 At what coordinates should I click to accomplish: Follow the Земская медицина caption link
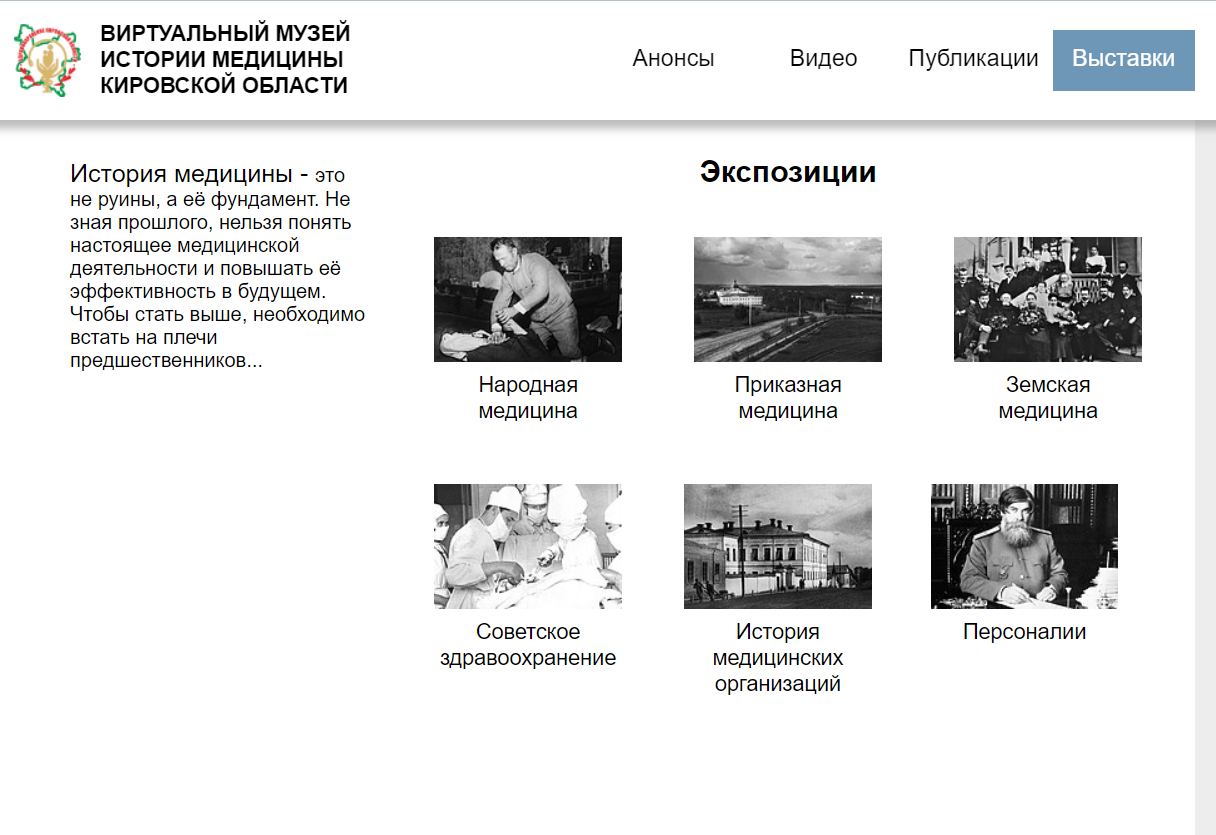click(x=1048, y=398)
